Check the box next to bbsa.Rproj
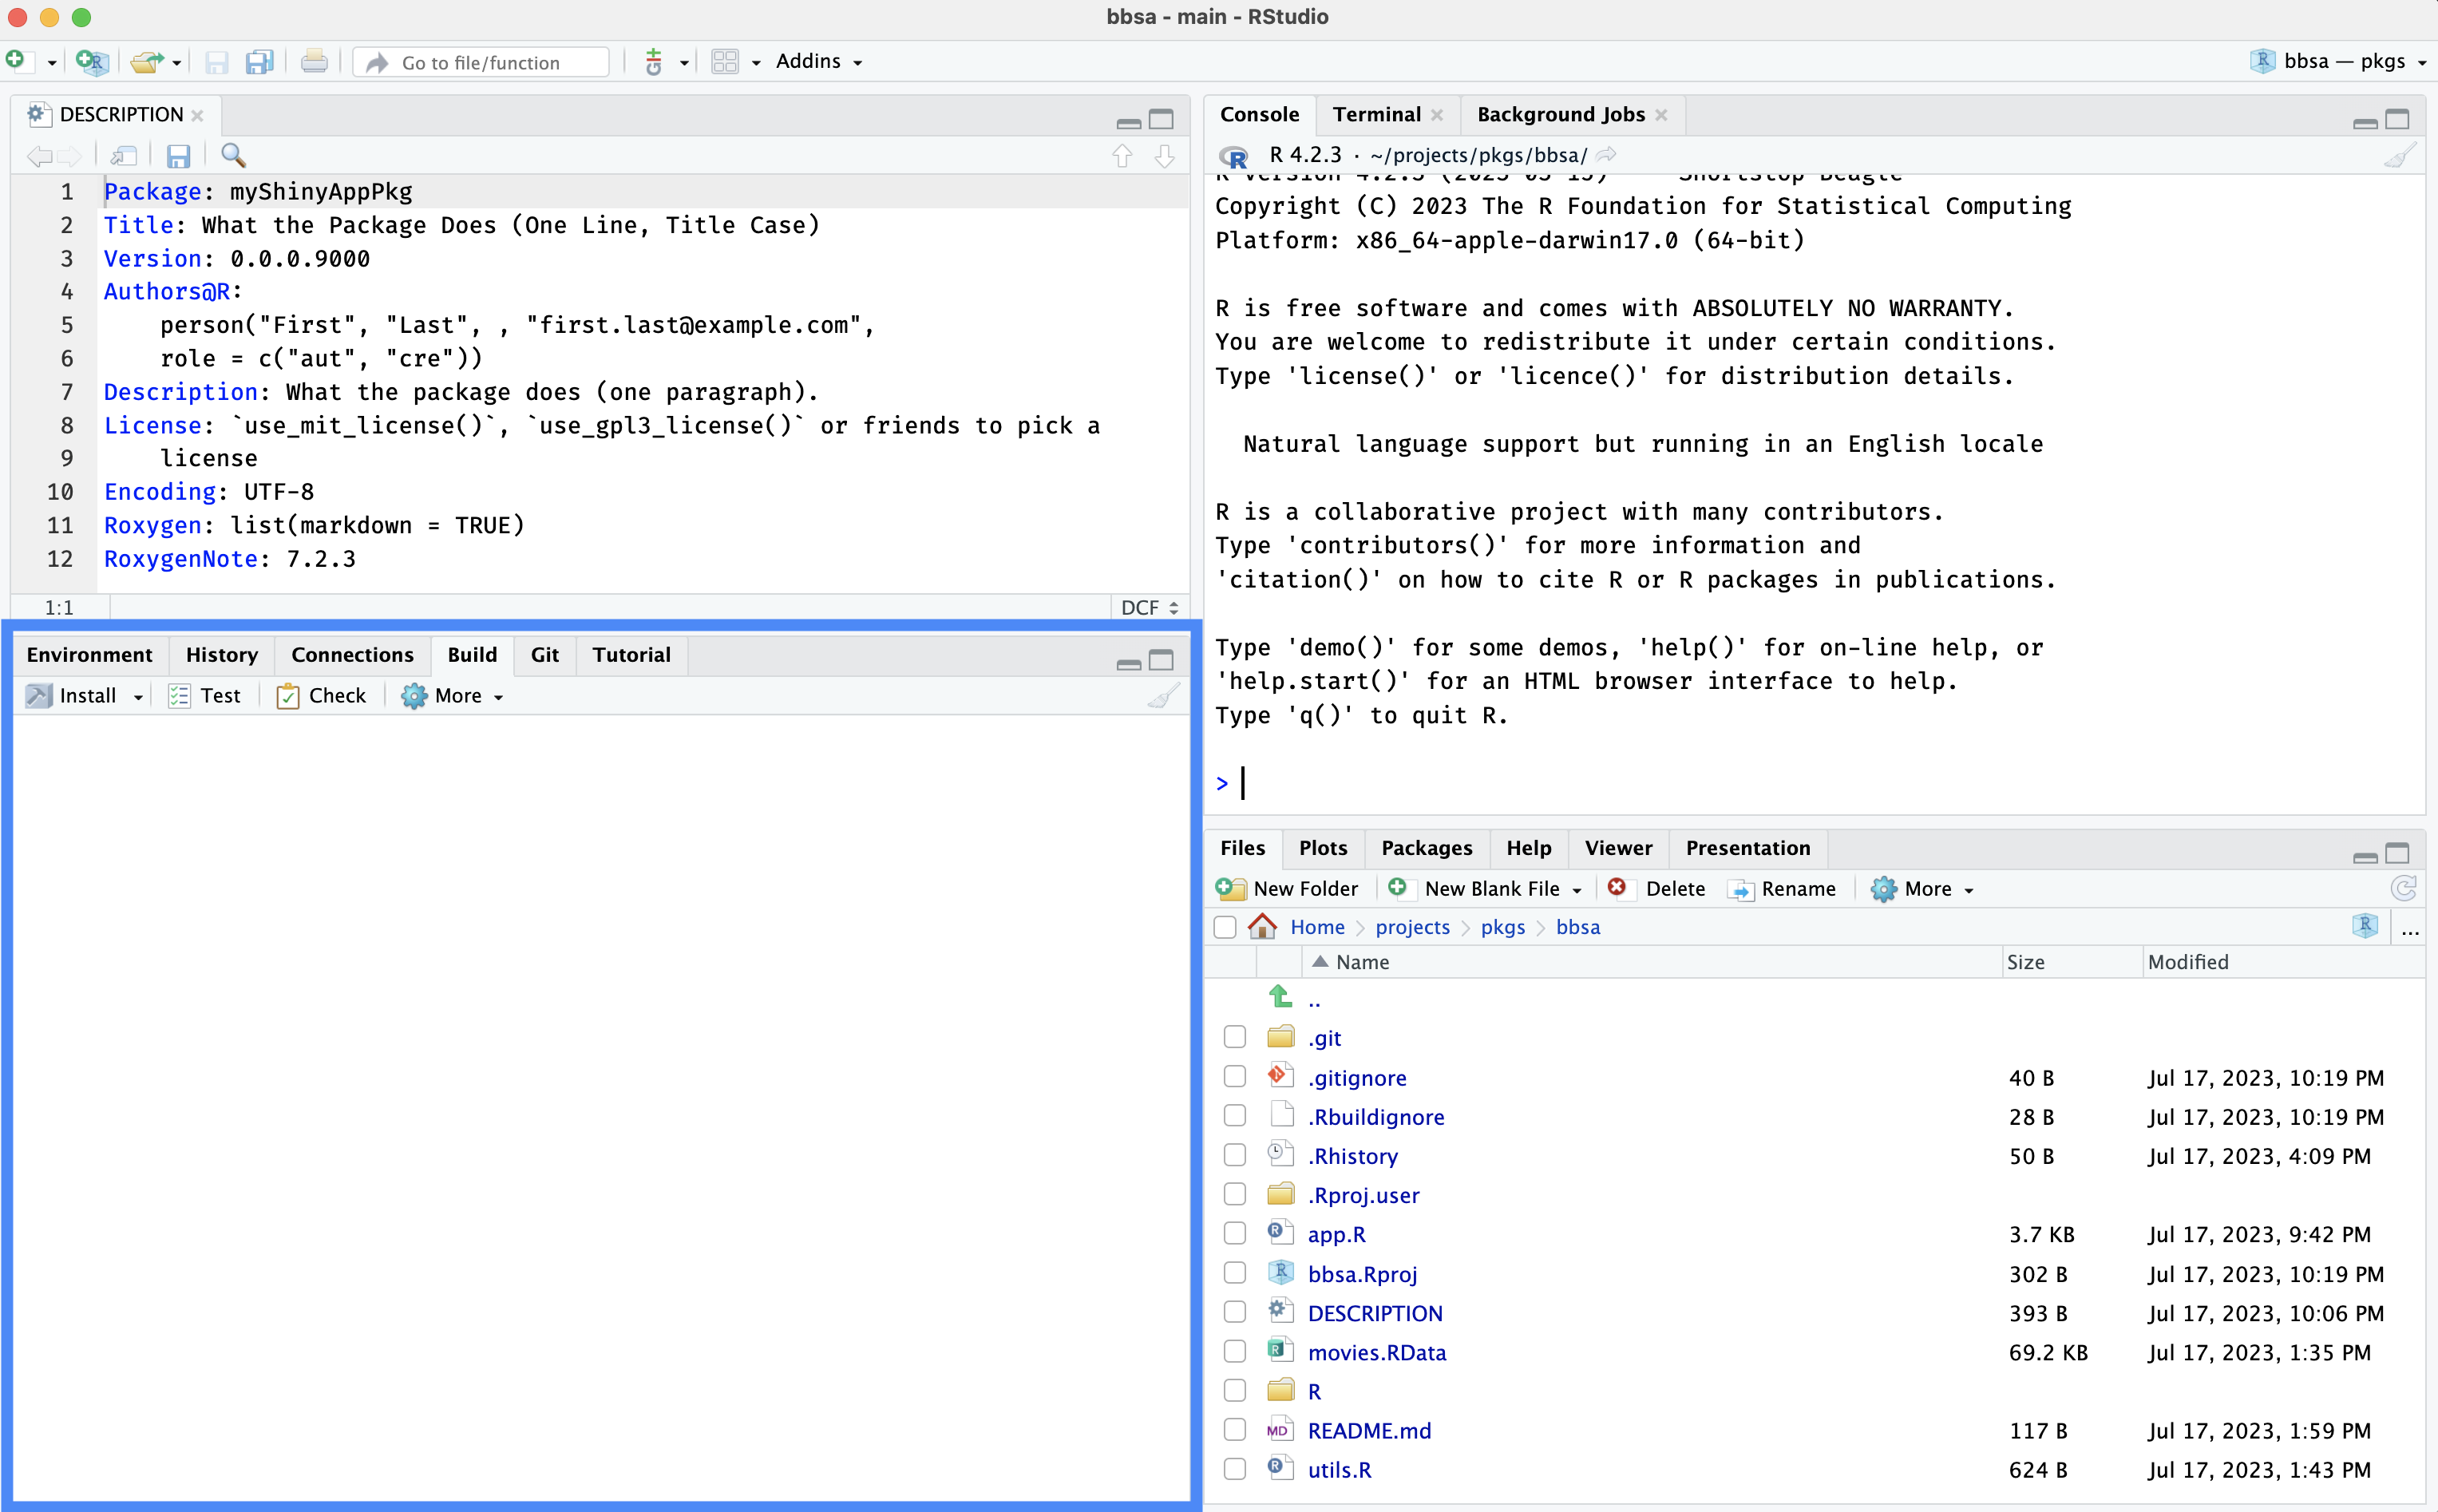 click(x=1235, y=1272)
